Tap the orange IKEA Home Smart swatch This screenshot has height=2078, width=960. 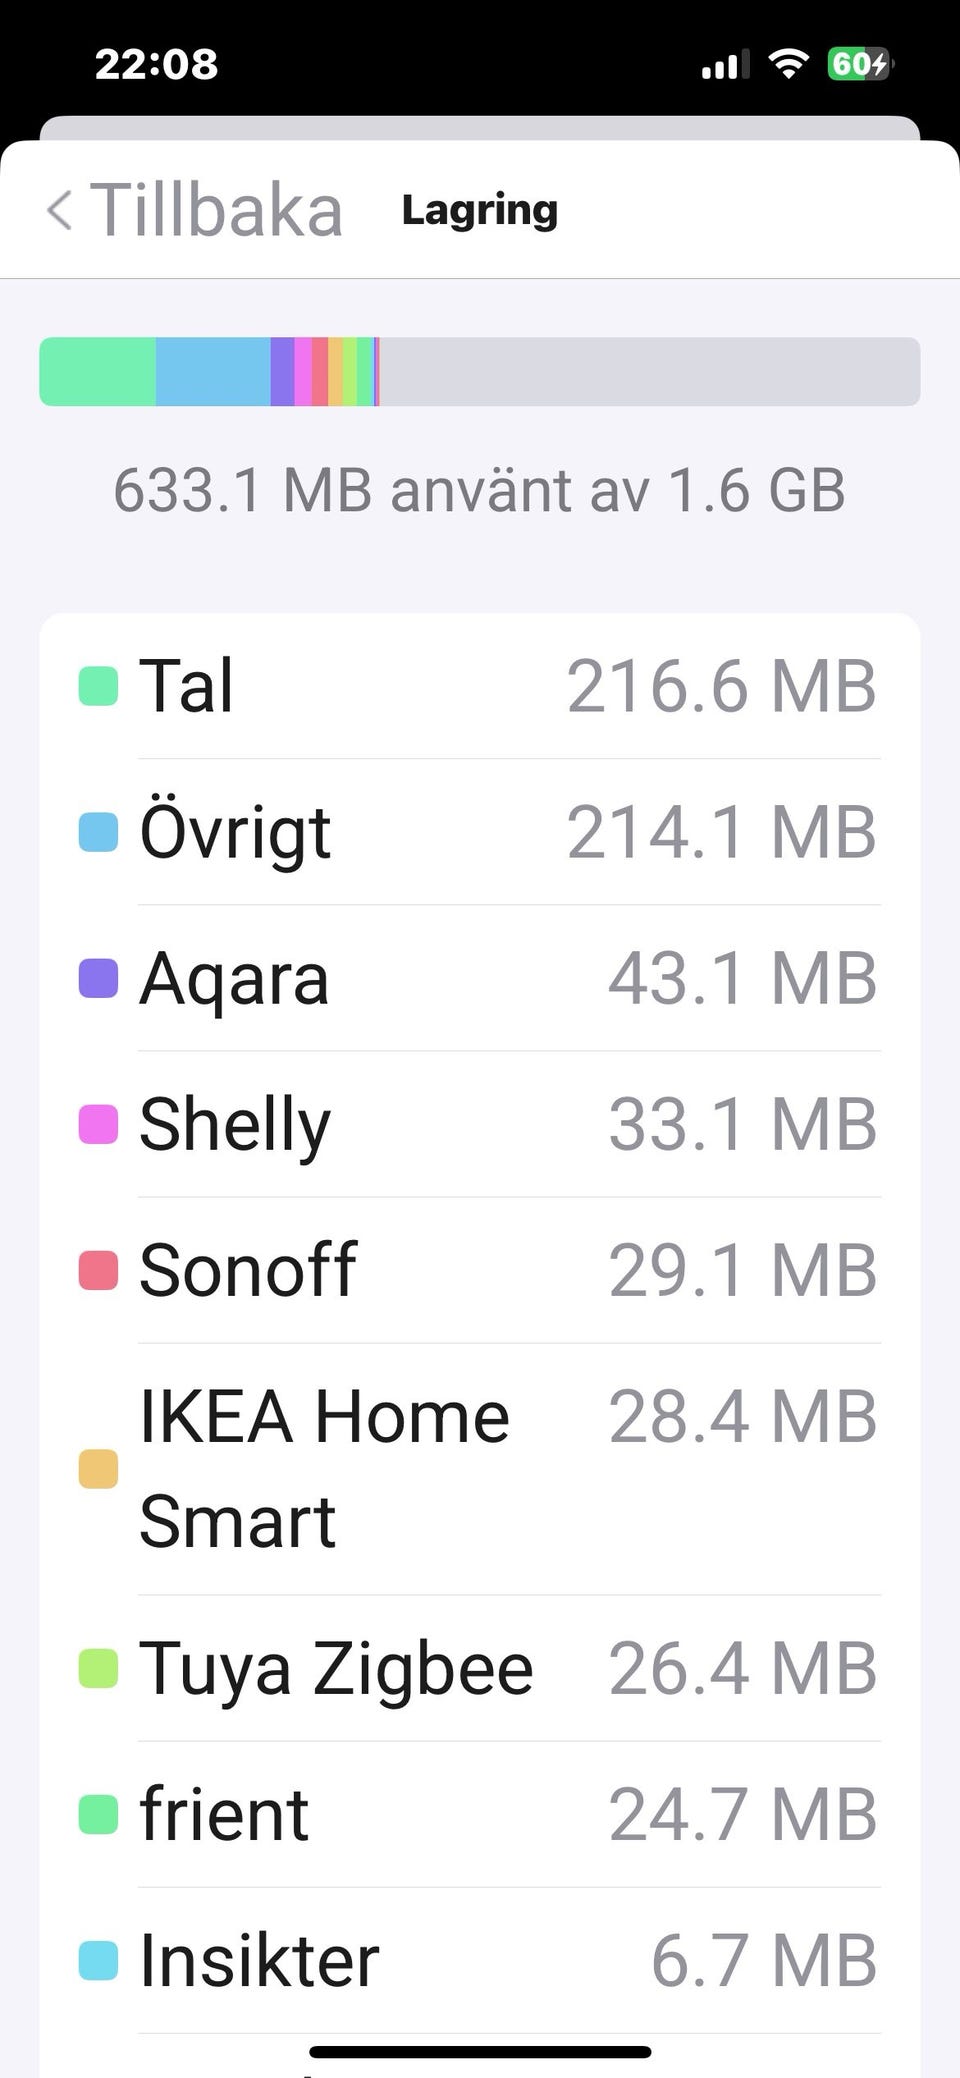pyautogui.click(x=98, y=1469)
